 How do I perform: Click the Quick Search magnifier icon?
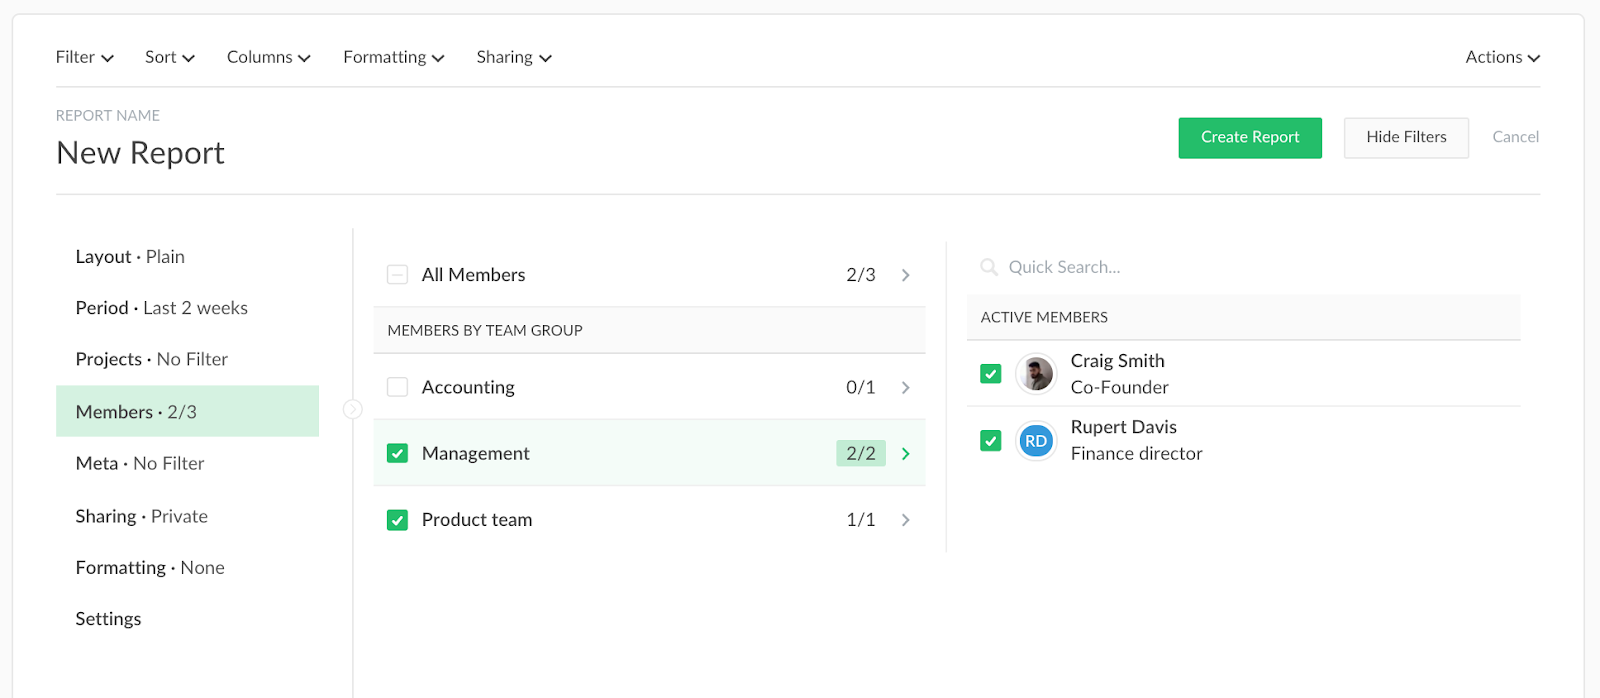(989, 267)
